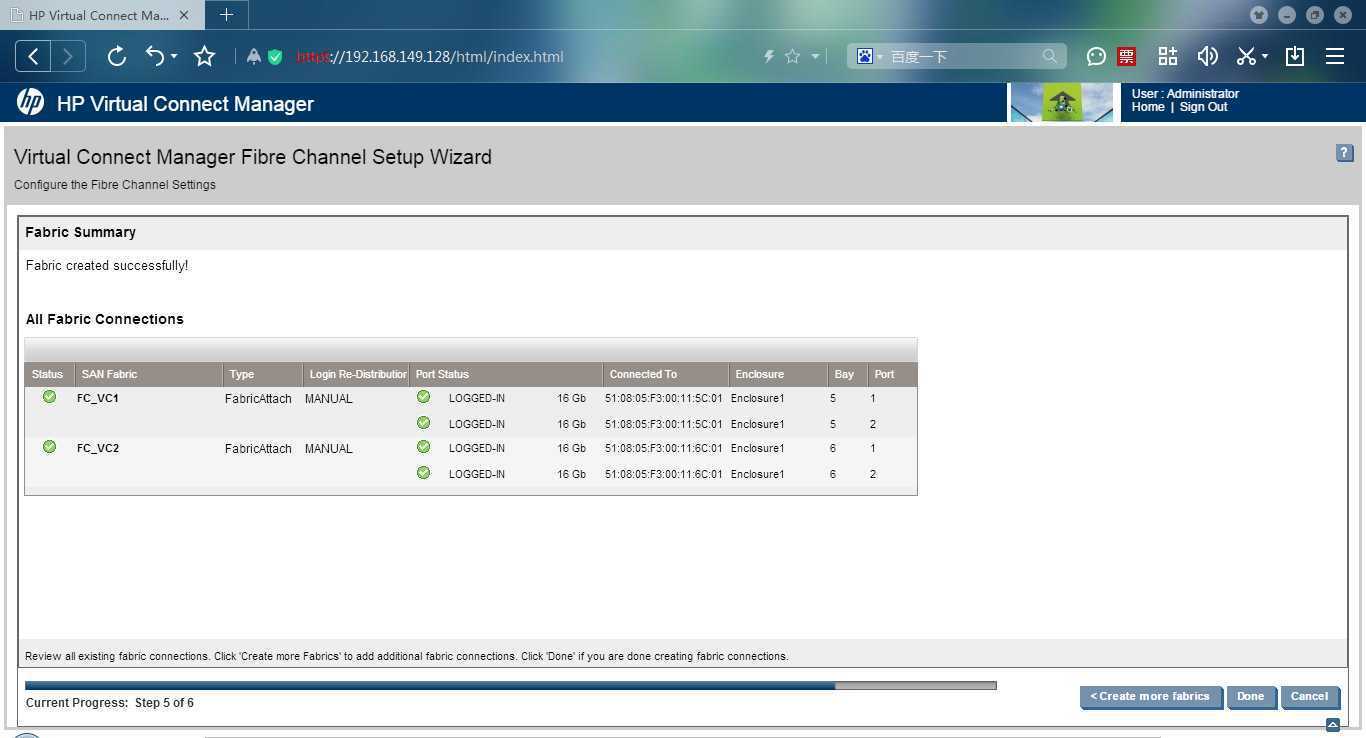The height and width of the screenshot is (738, 1366).
Task: Open the chat bubble toolbar icon
Action: pos(1096,56)
